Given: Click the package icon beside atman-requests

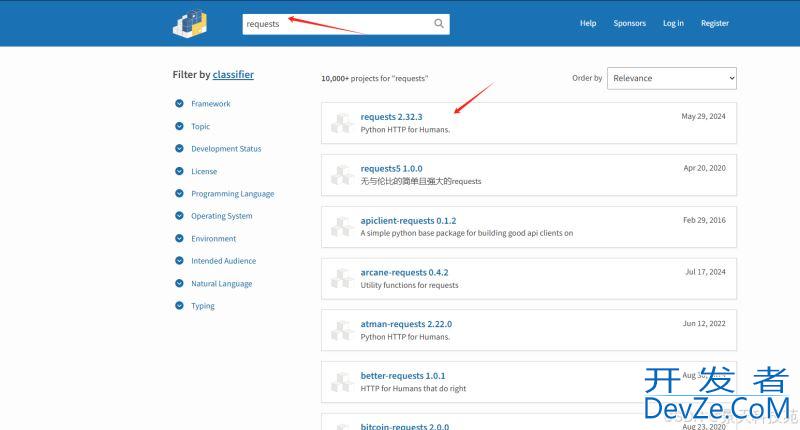Looking at the screenshot, I should 342,331.
